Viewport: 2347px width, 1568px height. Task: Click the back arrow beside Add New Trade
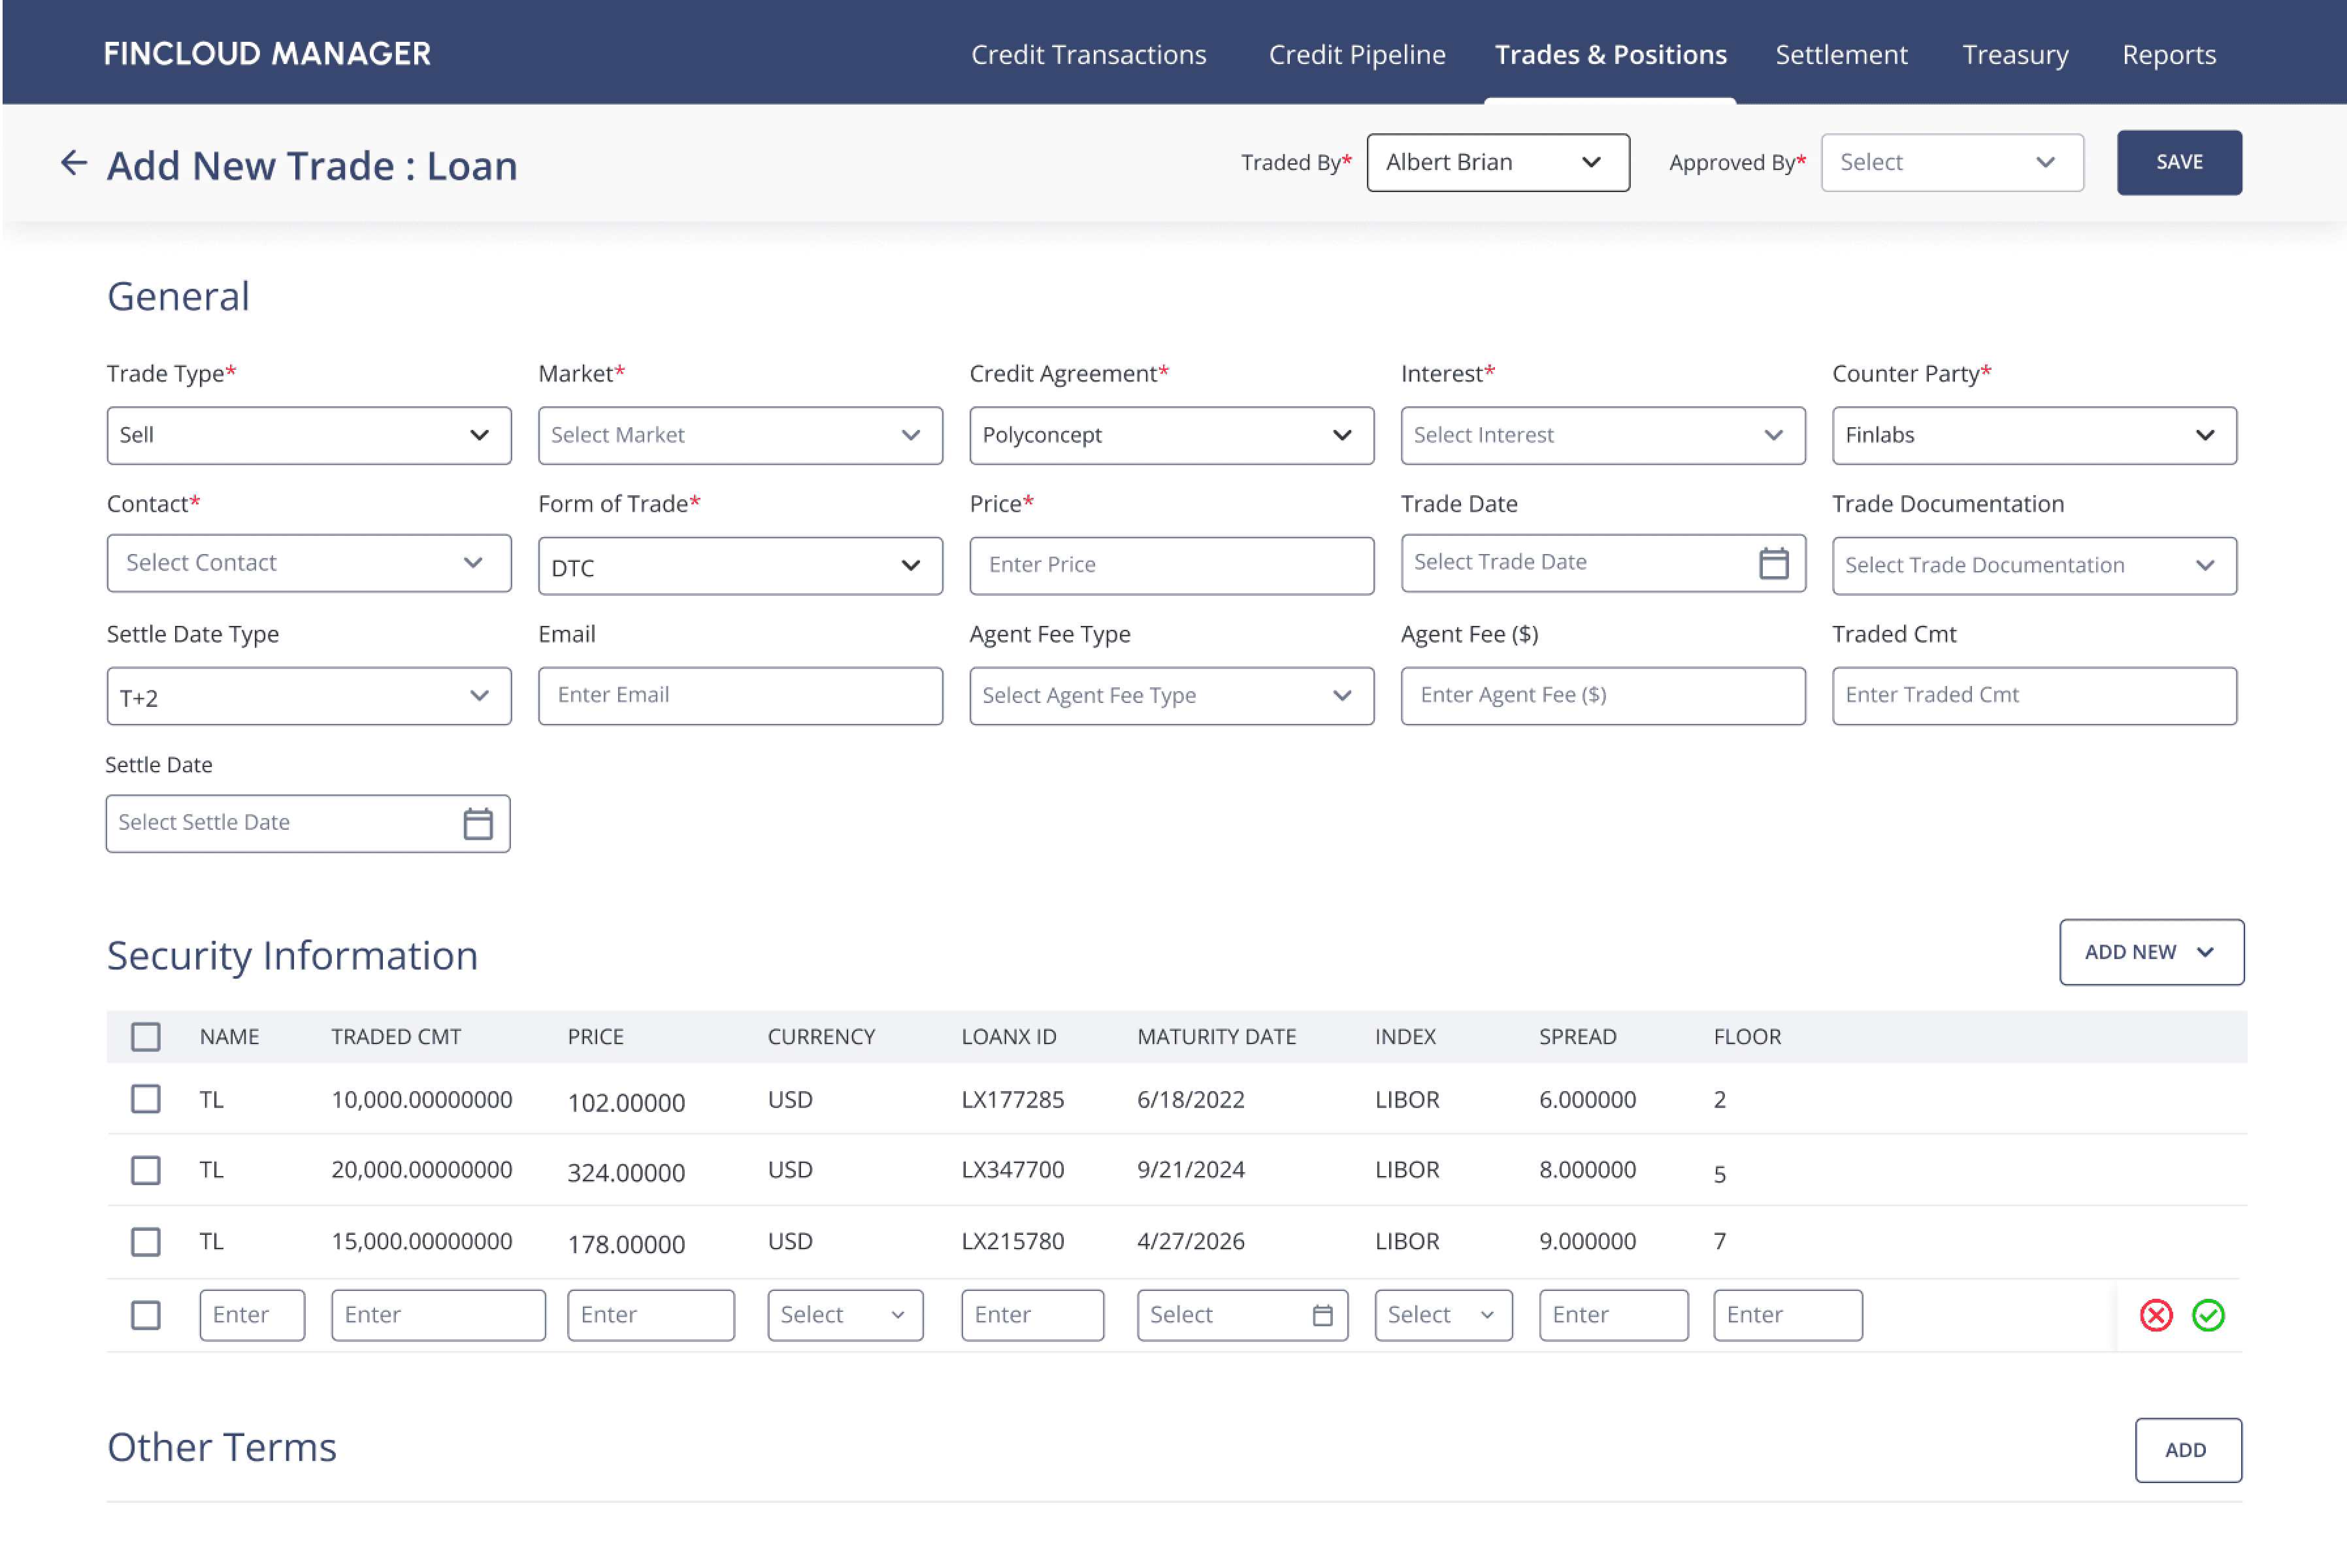coord(74,163)
